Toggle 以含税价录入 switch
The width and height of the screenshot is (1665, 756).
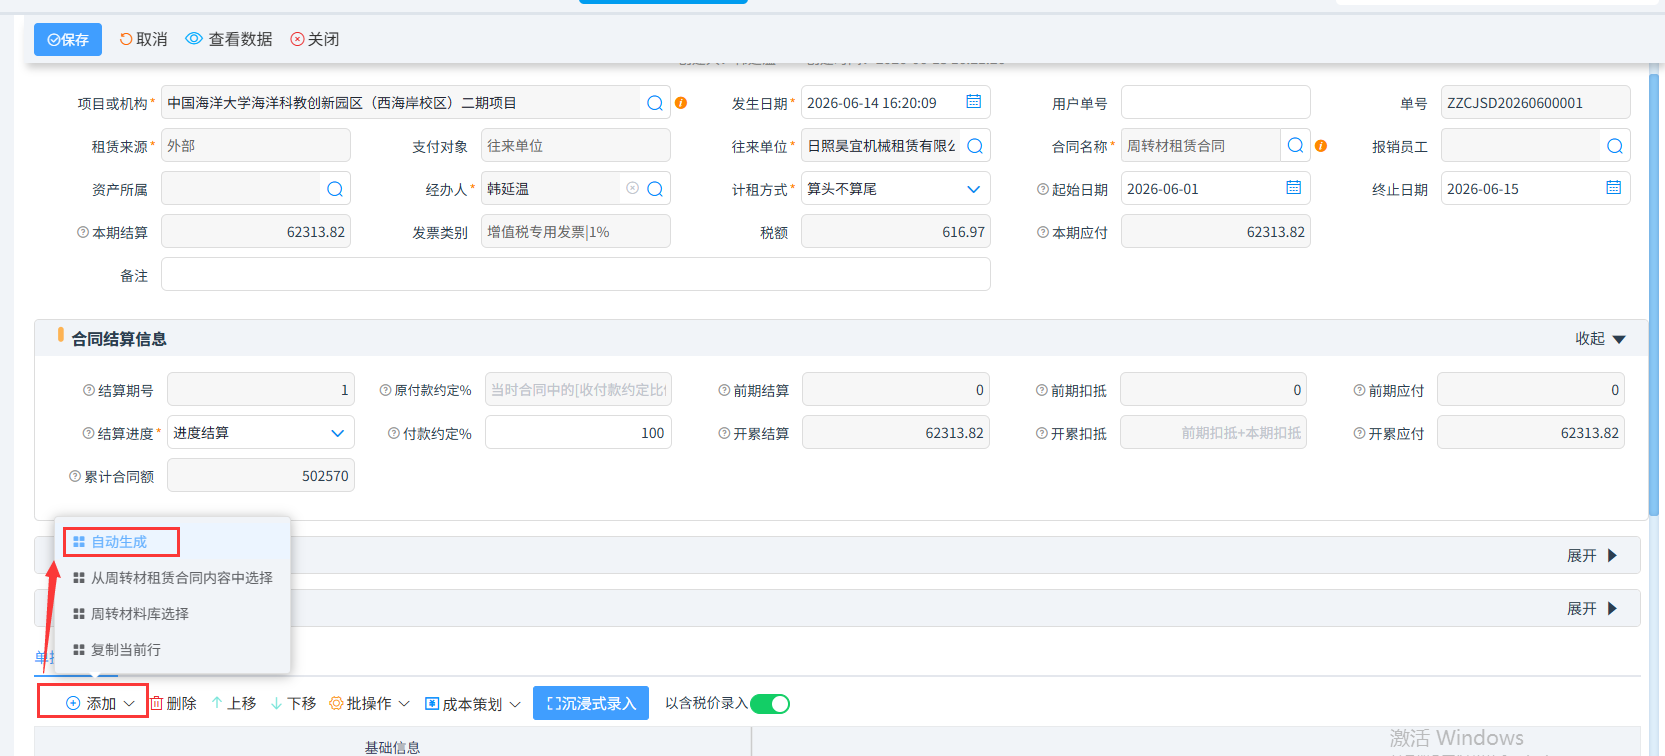[770, 704]
